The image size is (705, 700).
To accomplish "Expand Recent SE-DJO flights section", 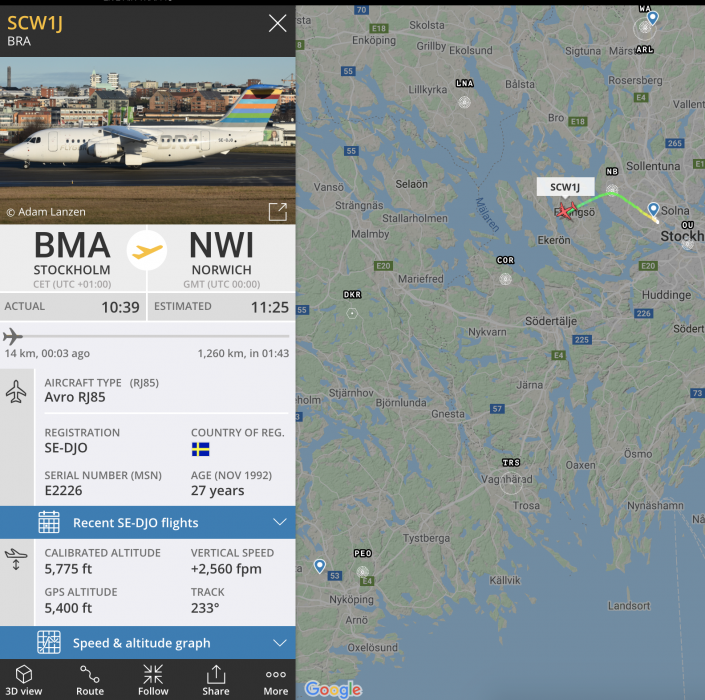I will pos(148,522).
